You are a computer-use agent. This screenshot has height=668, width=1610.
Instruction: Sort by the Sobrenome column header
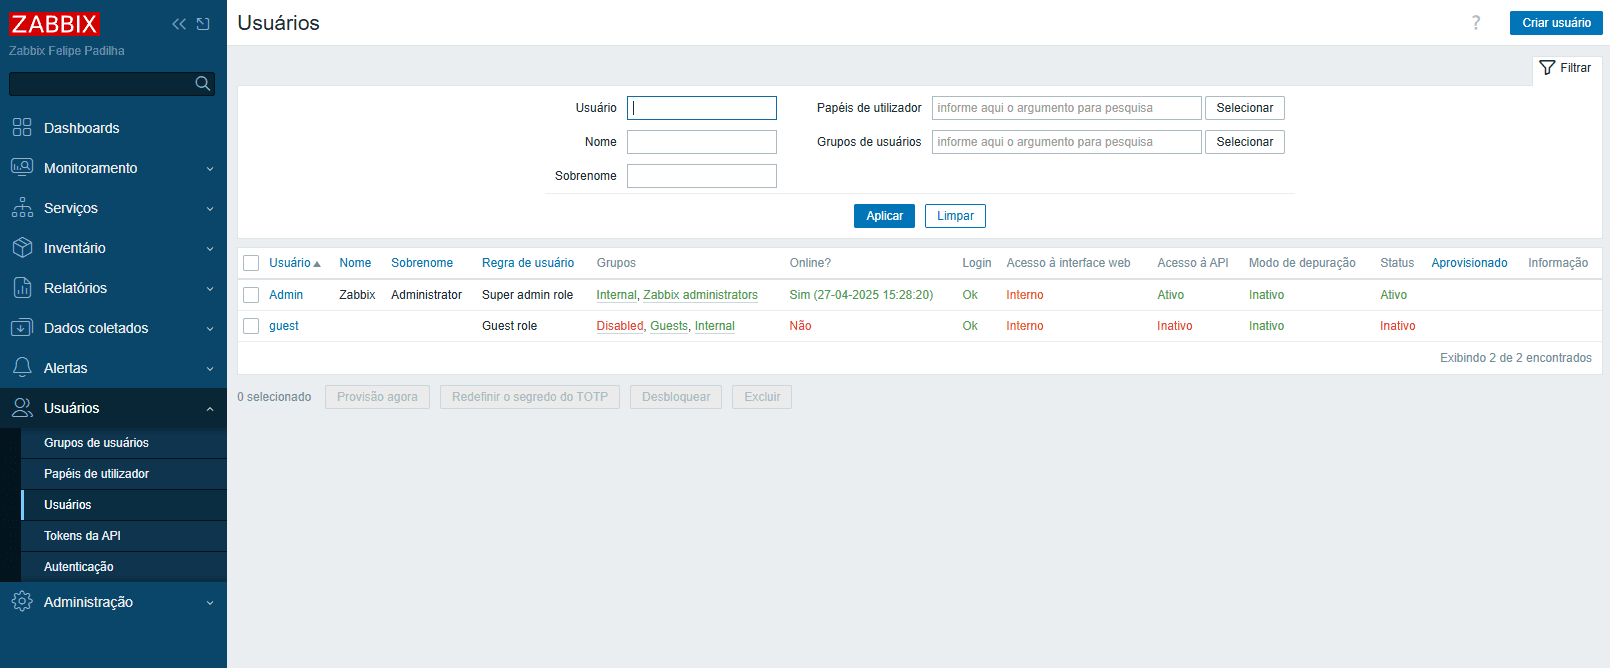point(422,263)
